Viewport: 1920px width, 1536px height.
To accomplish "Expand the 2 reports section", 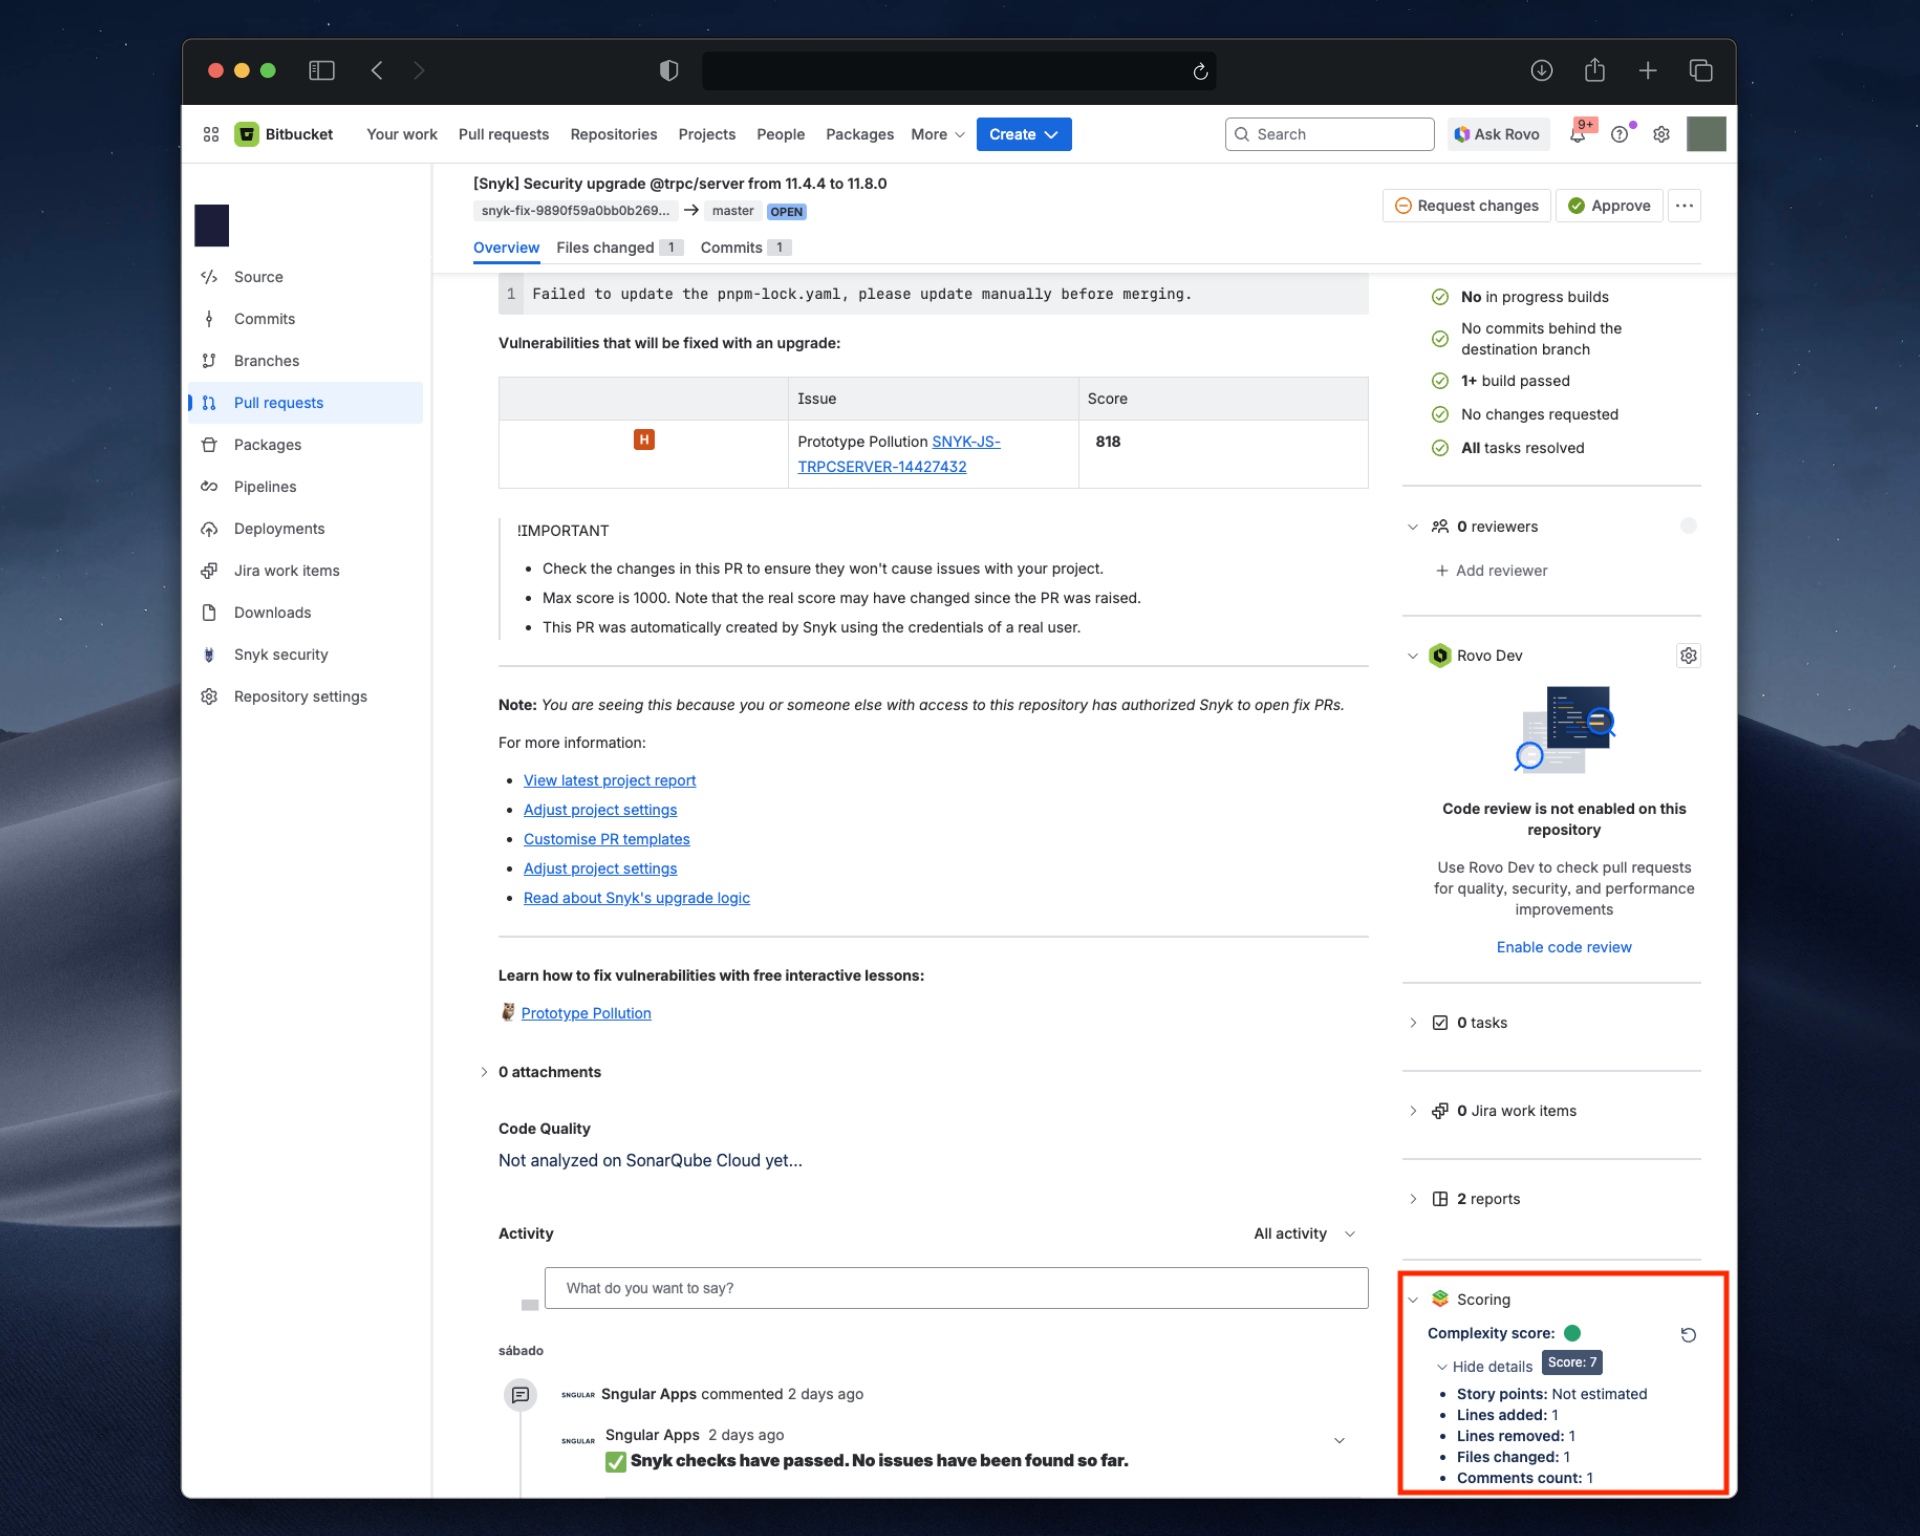I will [1487, 1199].
